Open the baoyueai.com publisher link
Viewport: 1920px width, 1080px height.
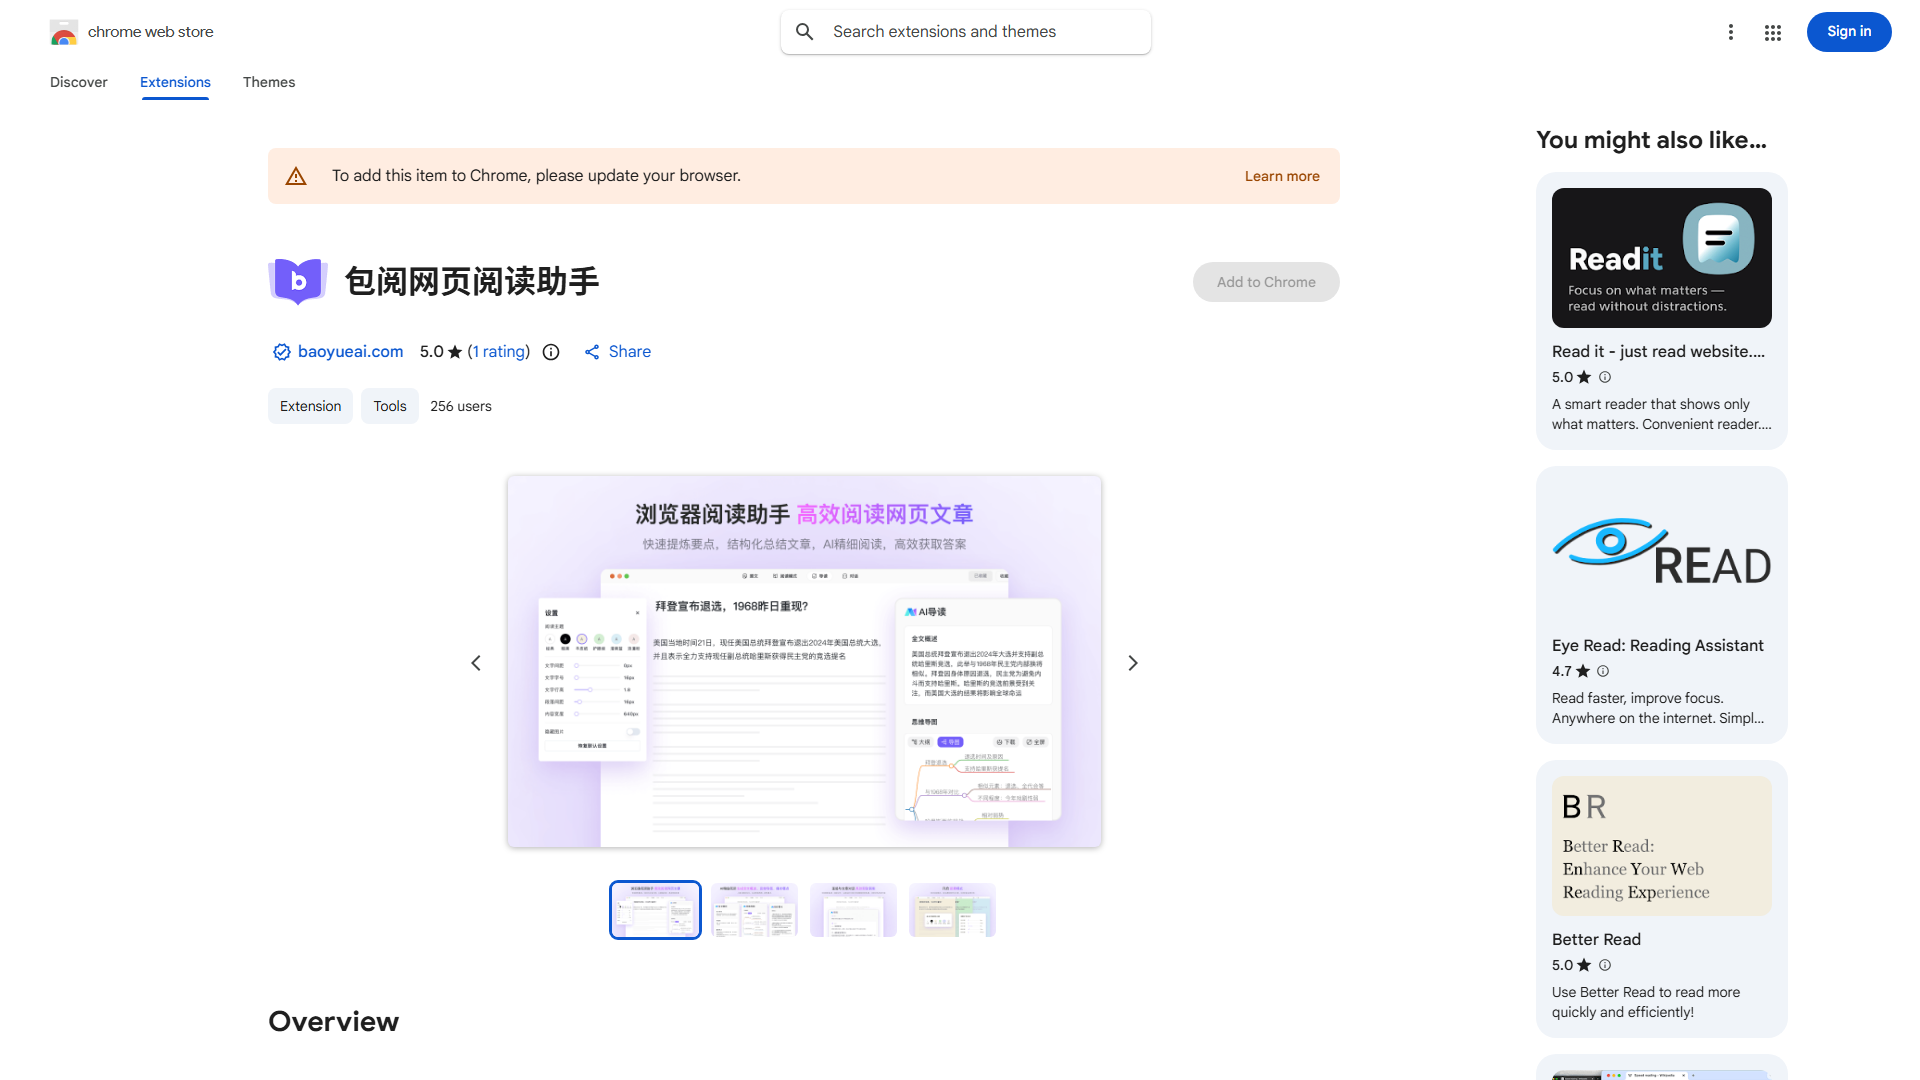349,352
